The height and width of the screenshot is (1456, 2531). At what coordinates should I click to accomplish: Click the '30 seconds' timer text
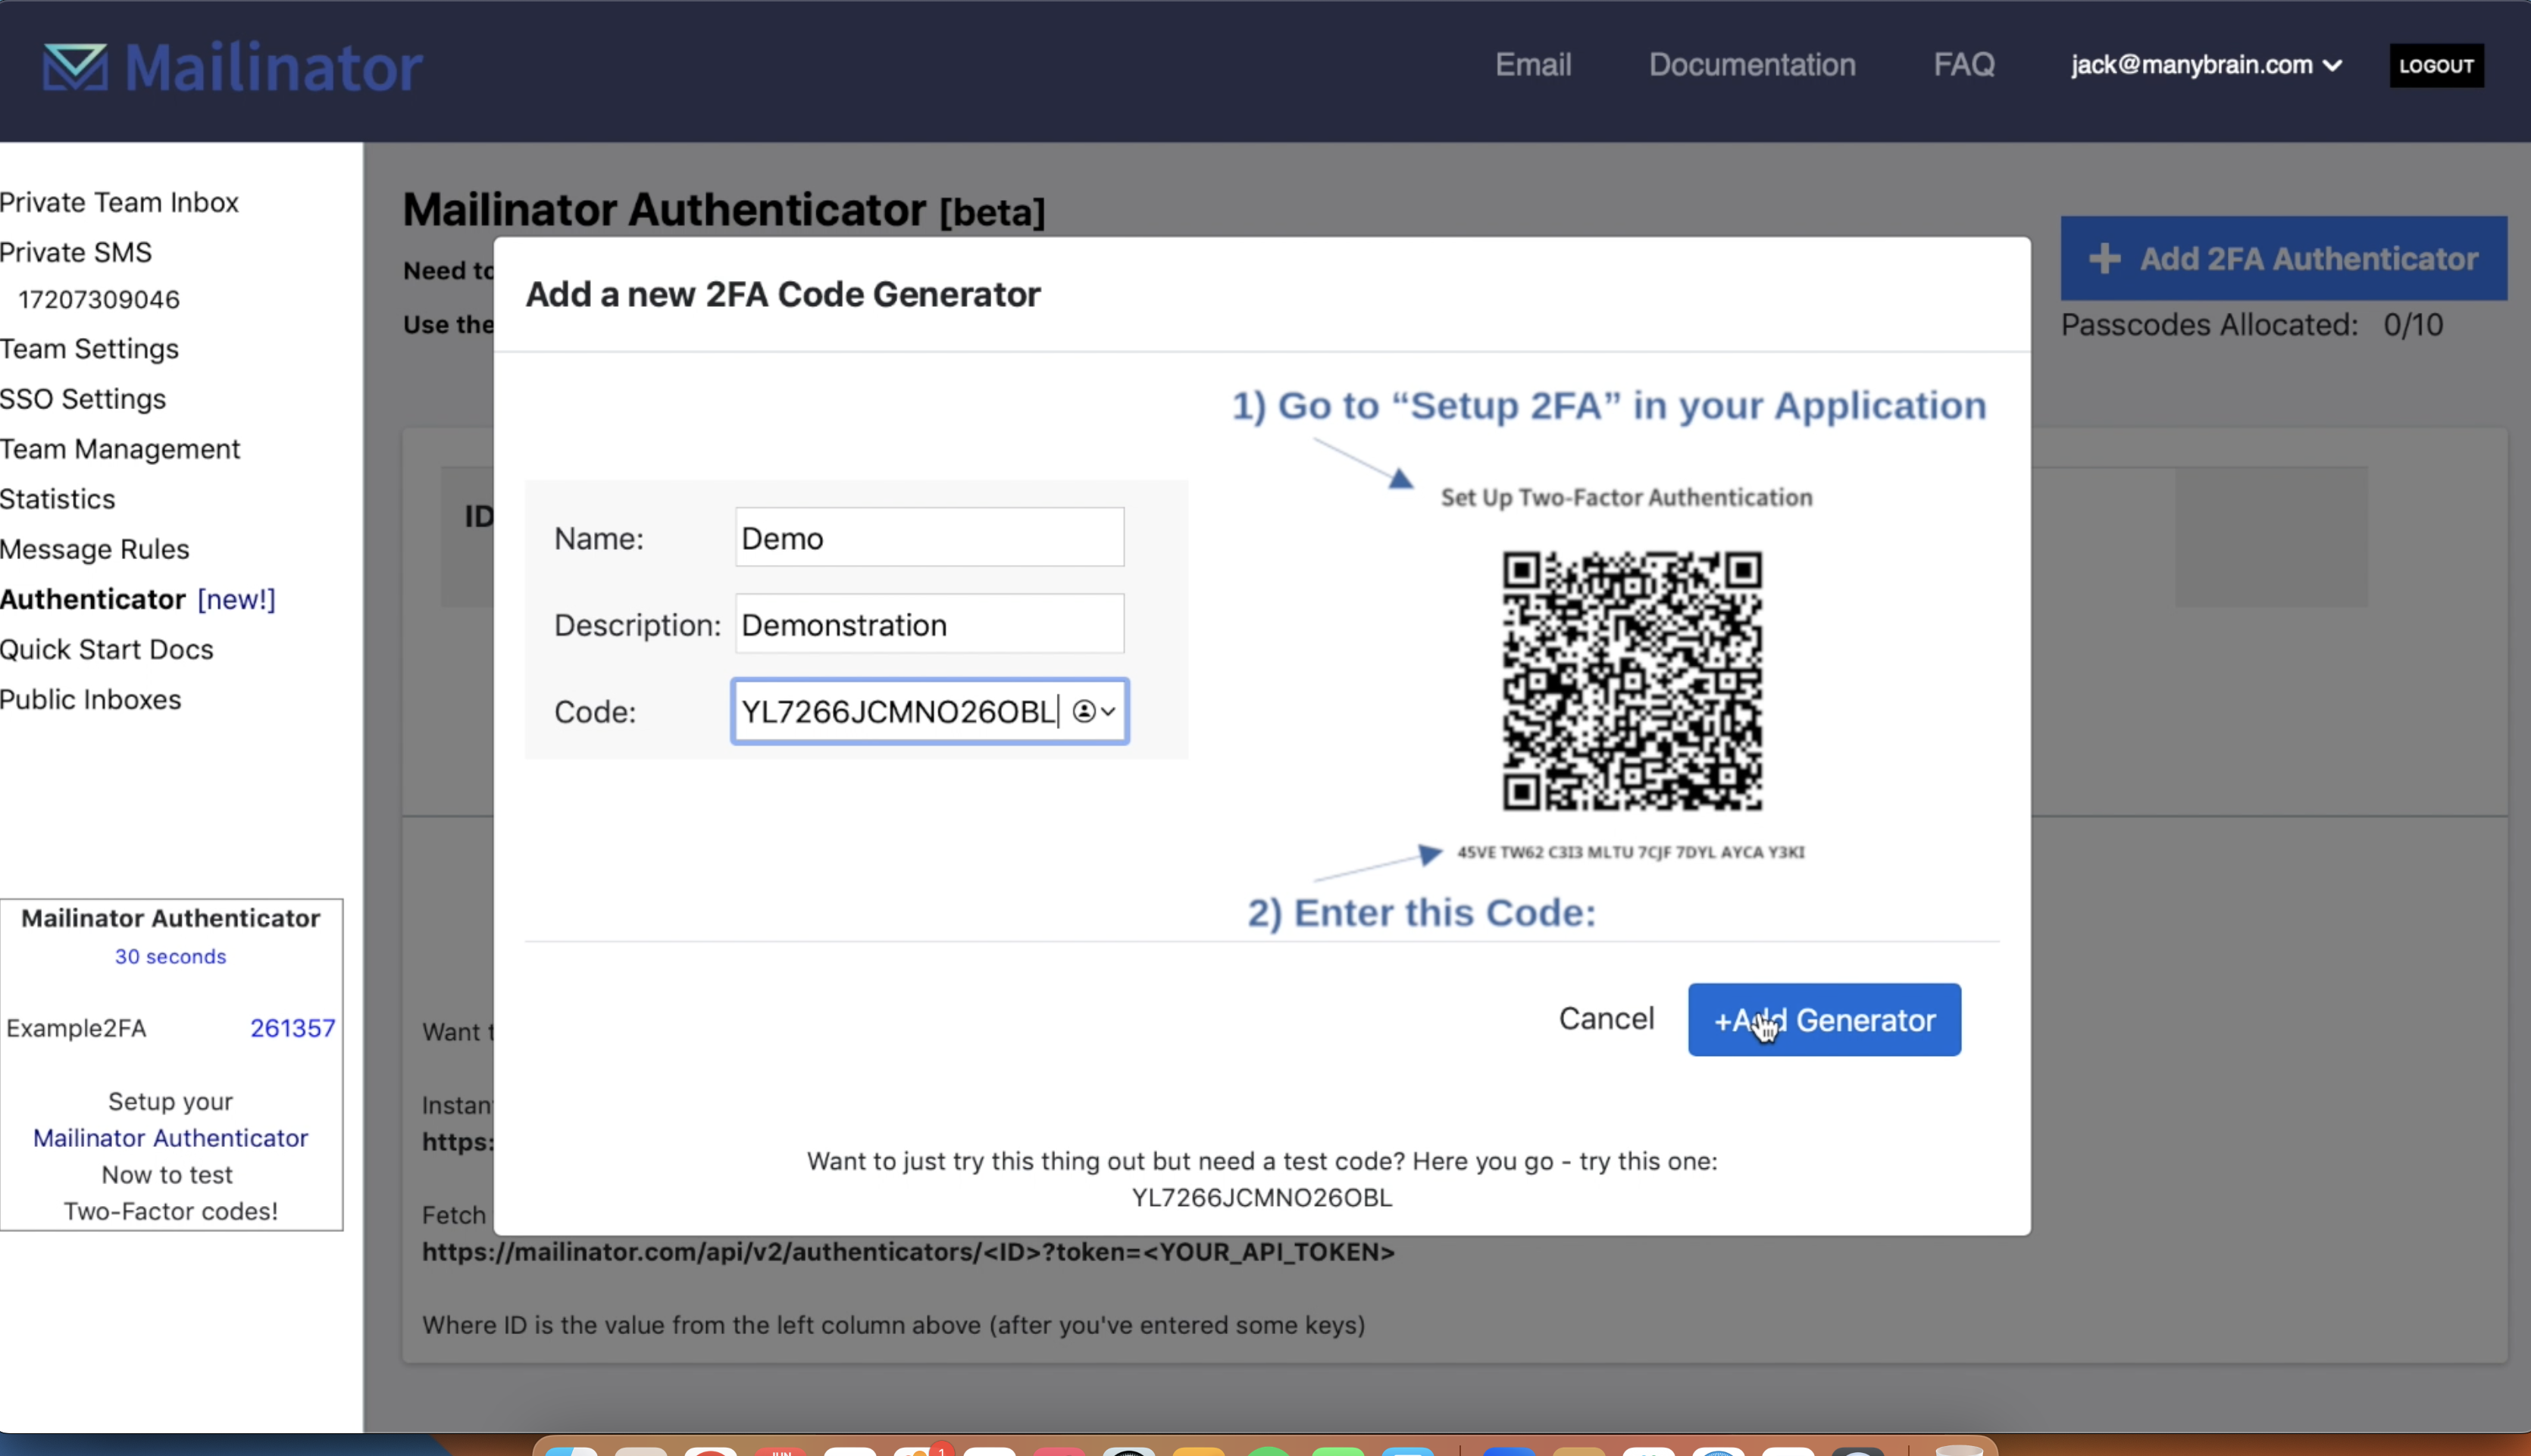tap(171, 957)
